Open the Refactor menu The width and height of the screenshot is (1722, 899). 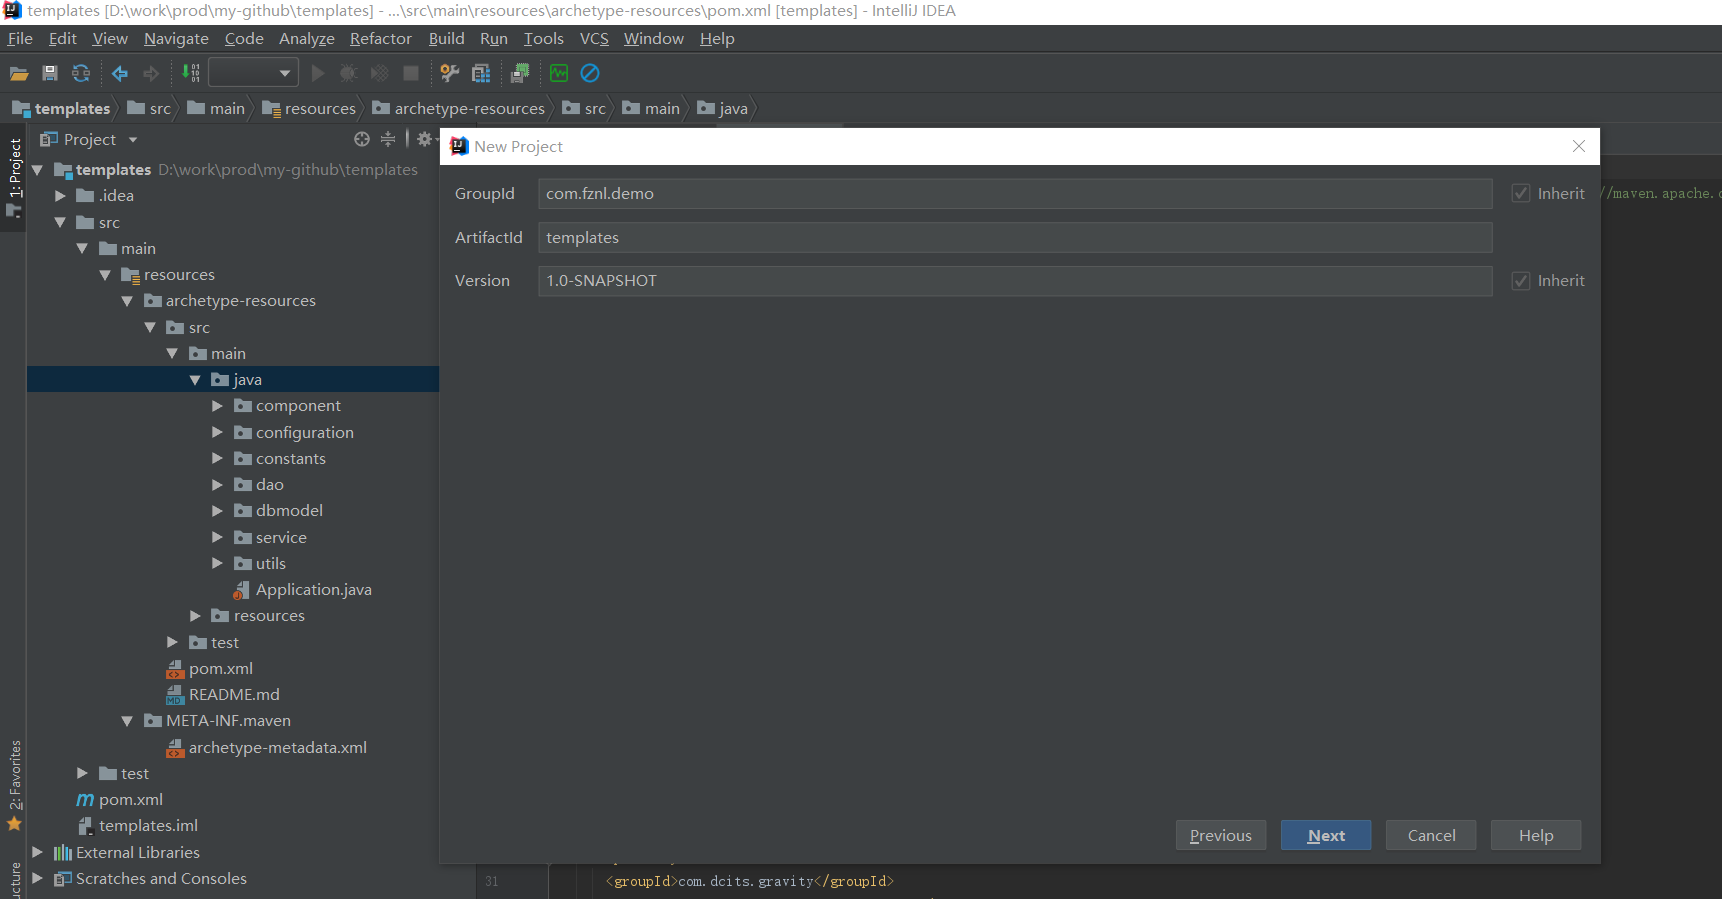point(380,38)
